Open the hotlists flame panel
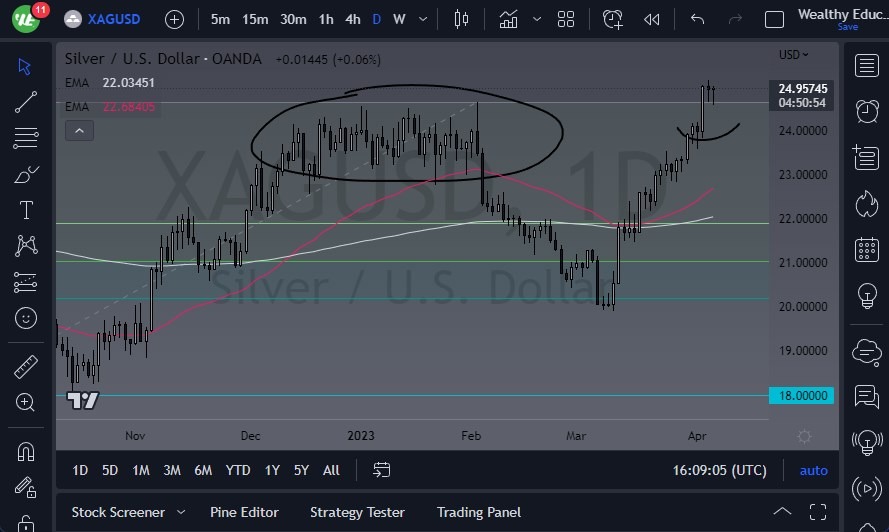The height and width of the screenshot is (532, 889). (866, 204)
